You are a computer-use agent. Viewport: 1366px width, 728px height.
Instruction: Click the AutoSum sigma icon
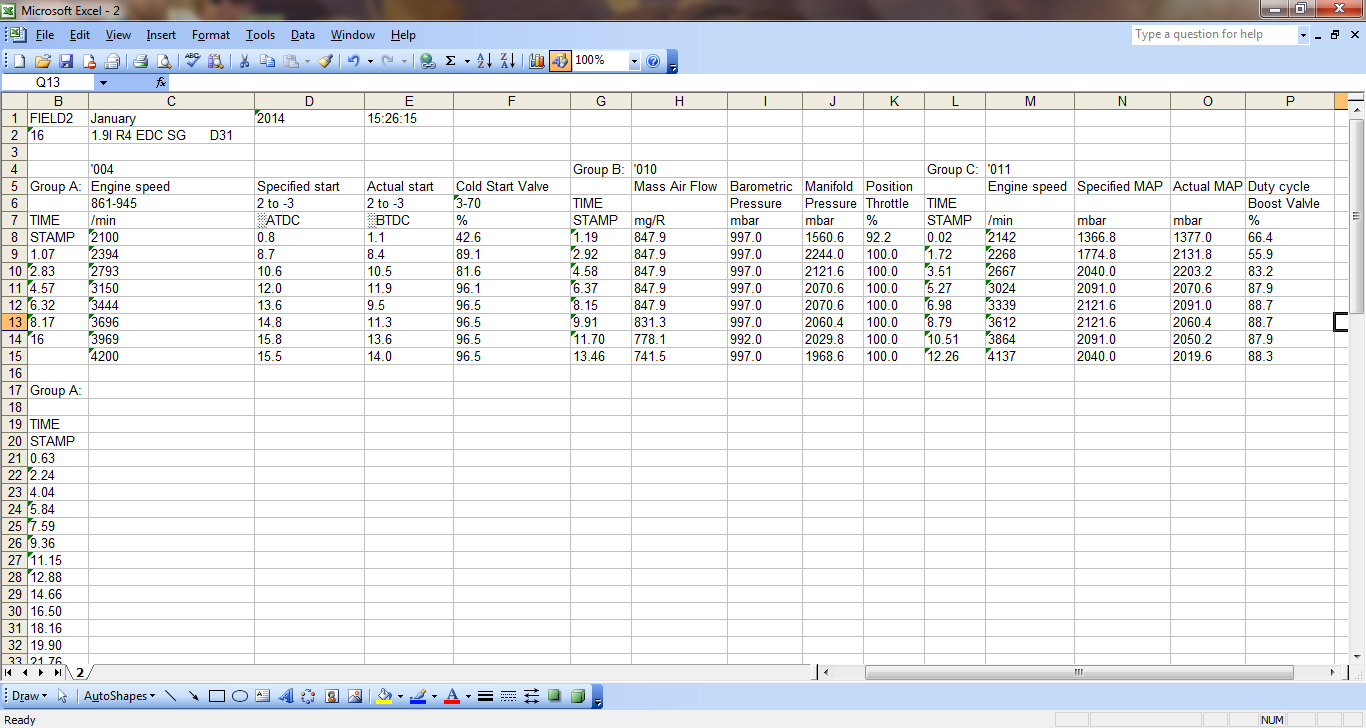pyautogui.click(x=450, y=61)
